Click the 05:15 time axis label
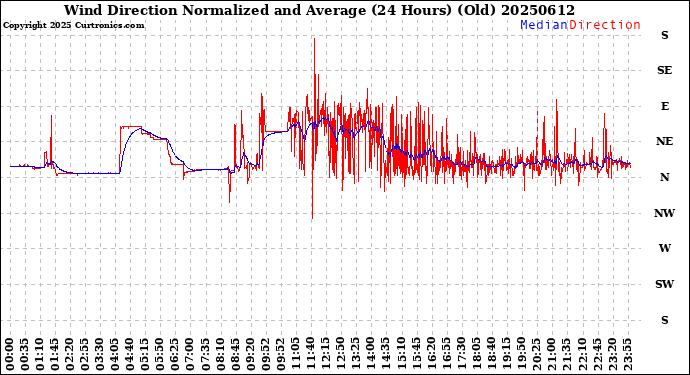This screenshot has height=375, width=690. point(145,354)
